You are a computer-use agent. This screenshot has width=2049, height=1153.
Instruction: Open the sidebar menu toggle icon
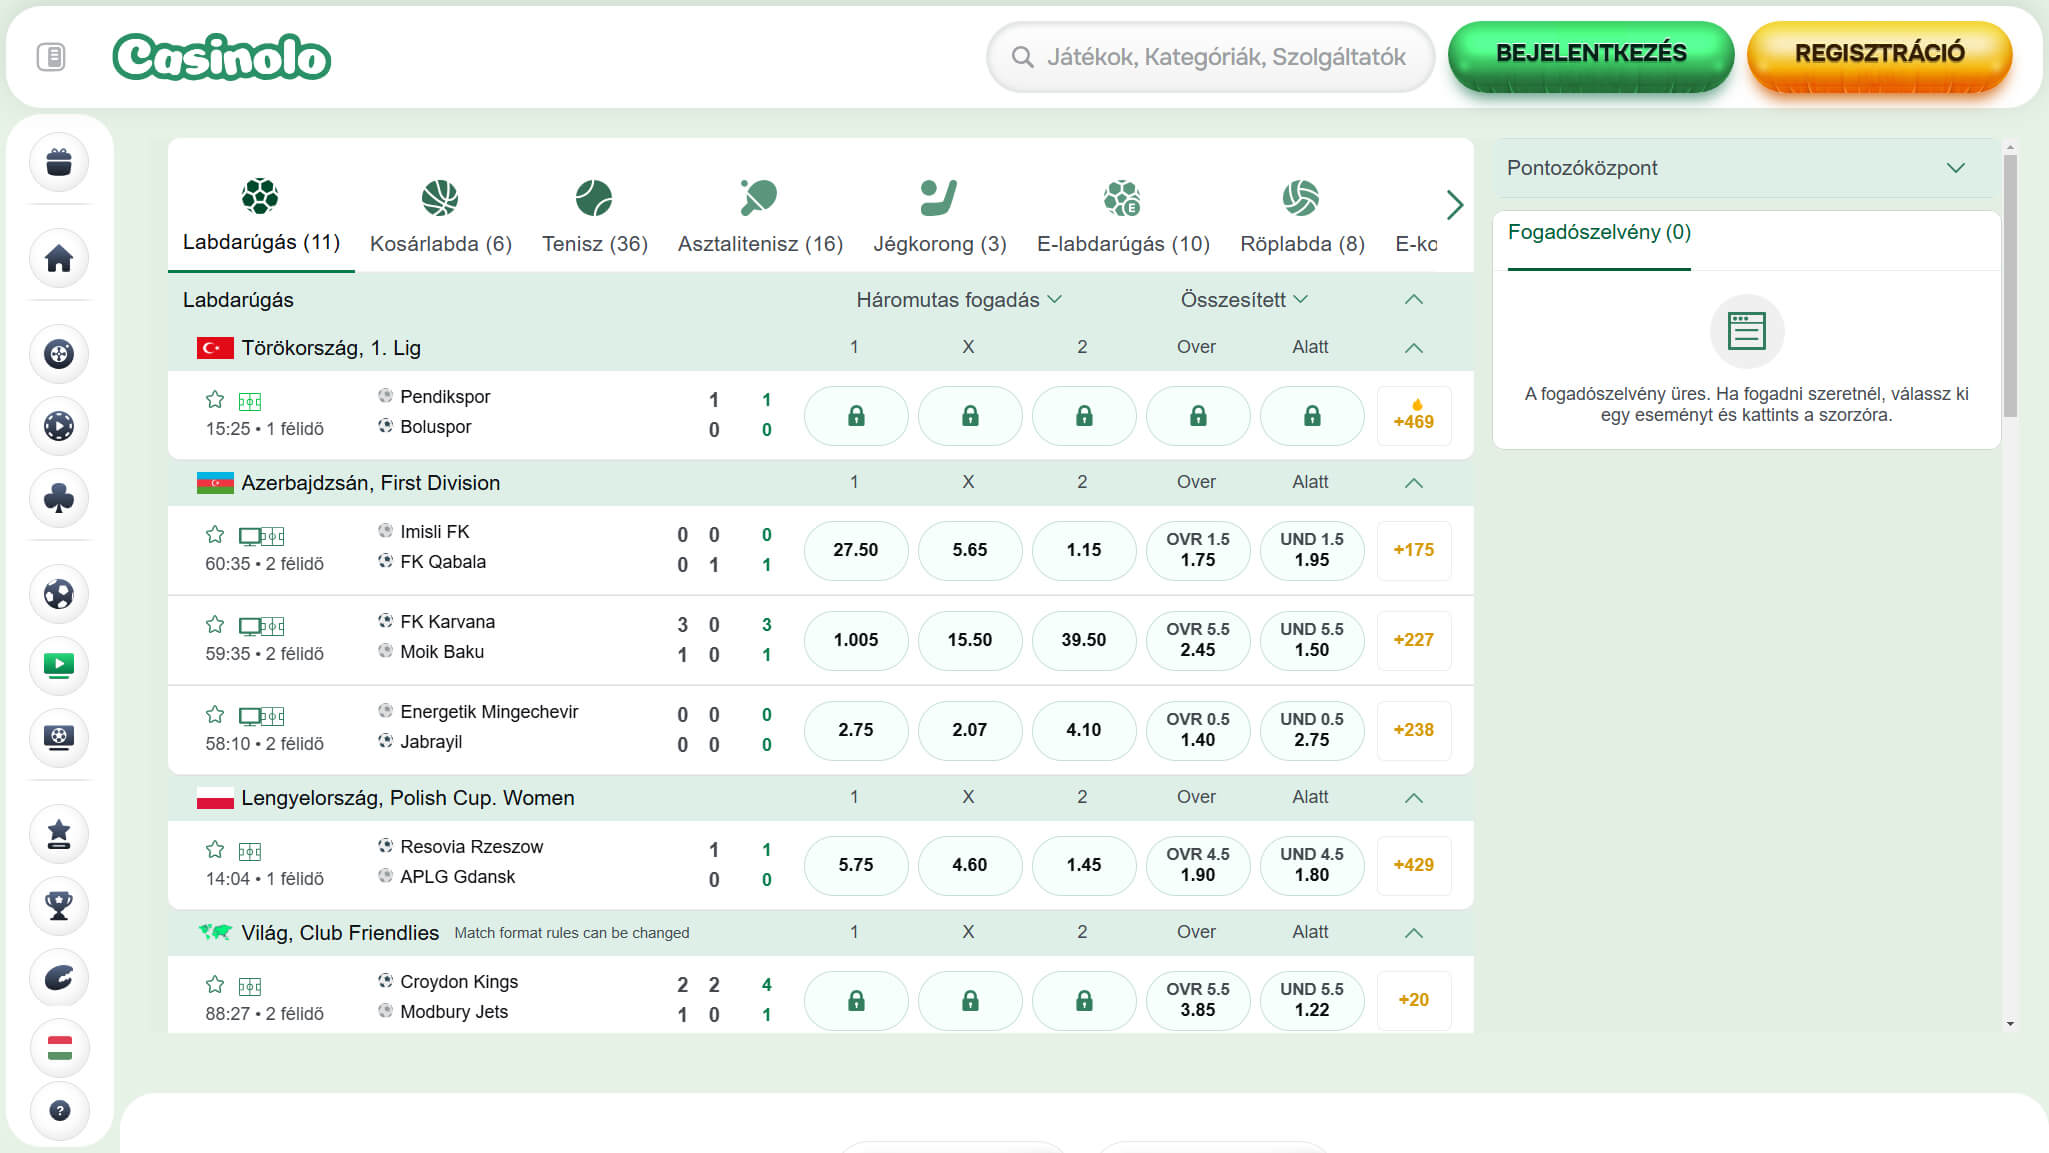coord(51,57)
